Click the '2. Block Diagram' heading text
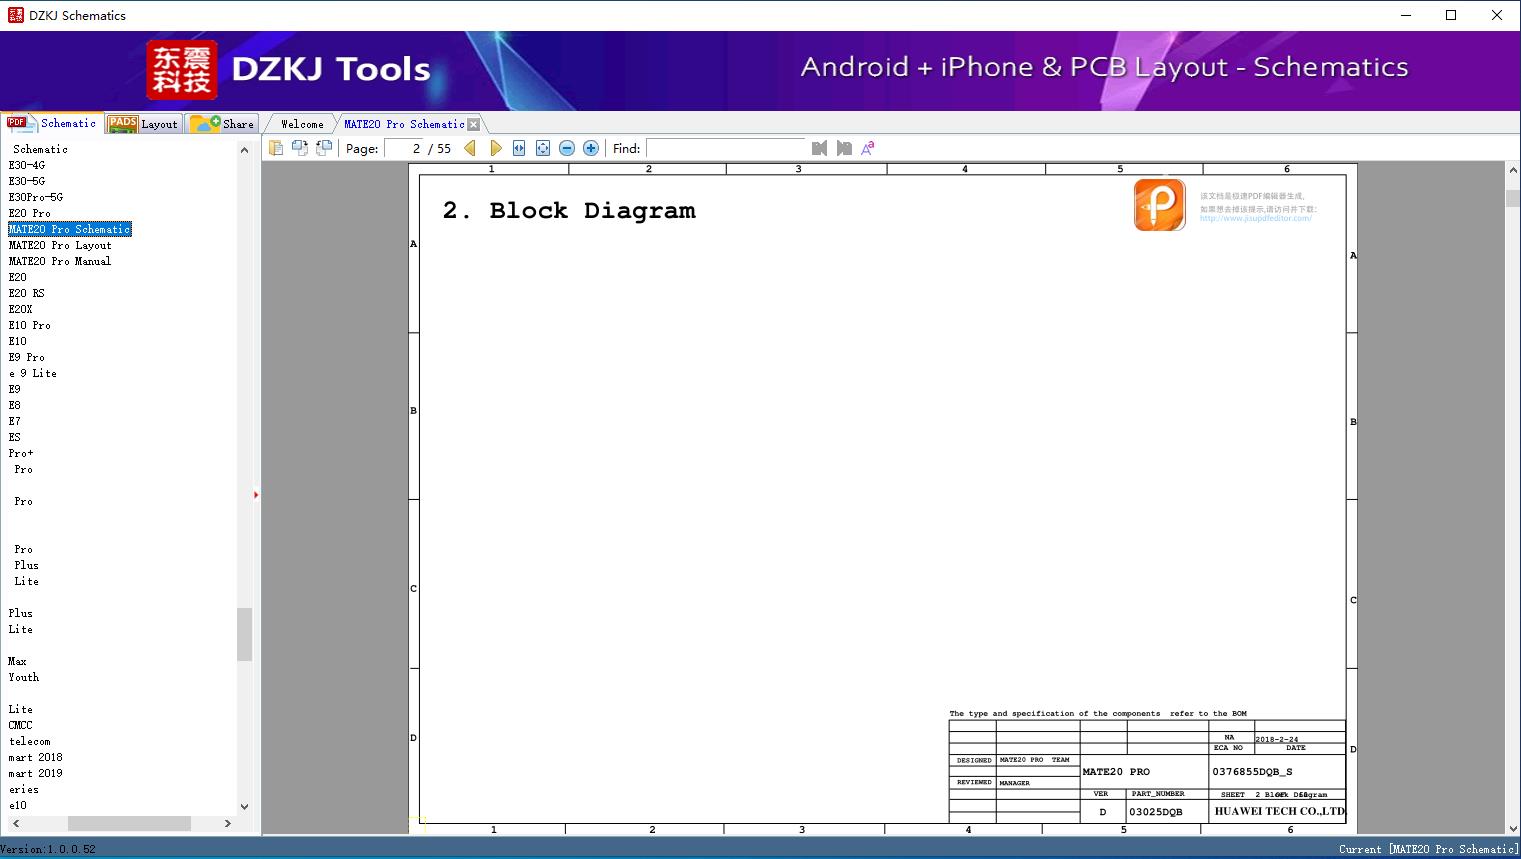This screenshot has width=1521, height=859. coord(569,210)
